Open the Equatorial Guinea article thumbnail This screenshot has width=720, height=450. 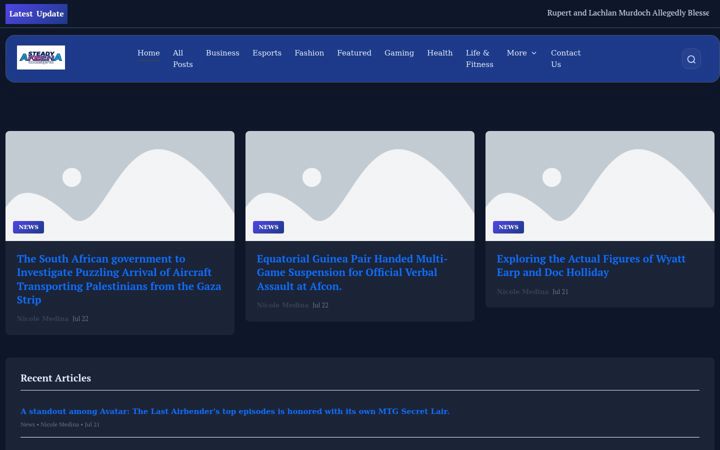360,186
